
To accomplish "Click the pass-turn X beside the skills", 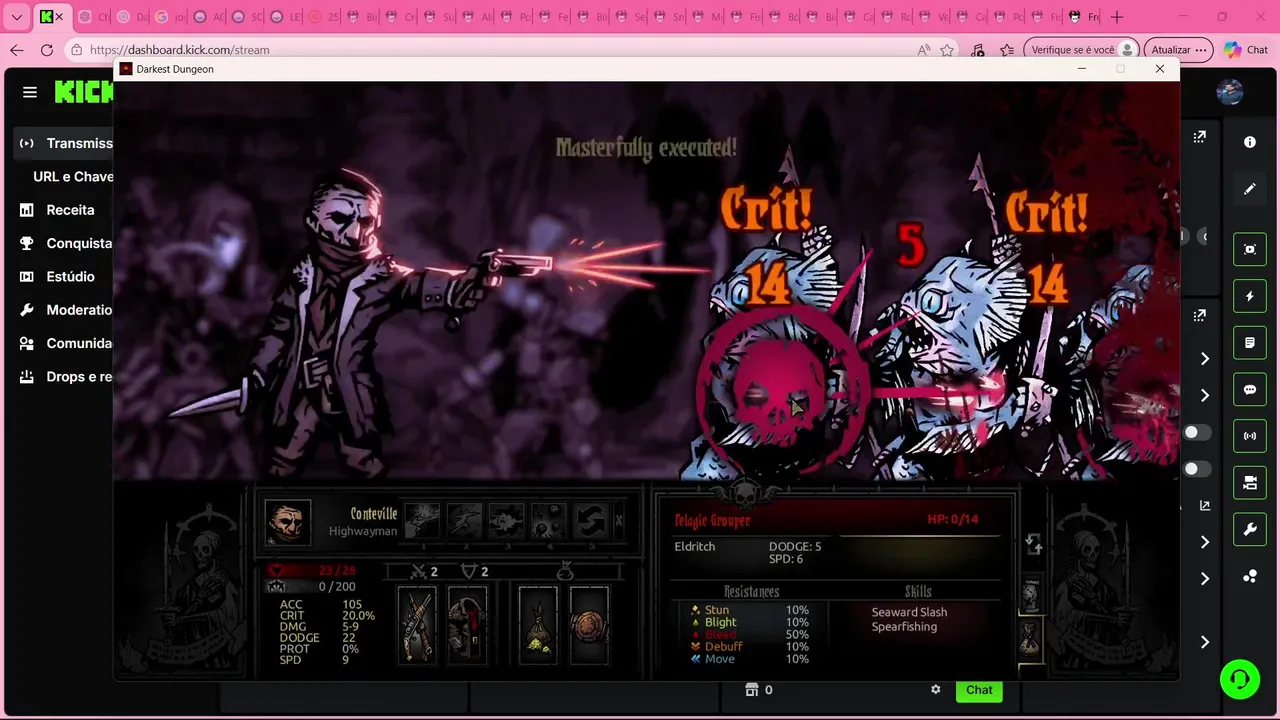I will tap(619, 520).
